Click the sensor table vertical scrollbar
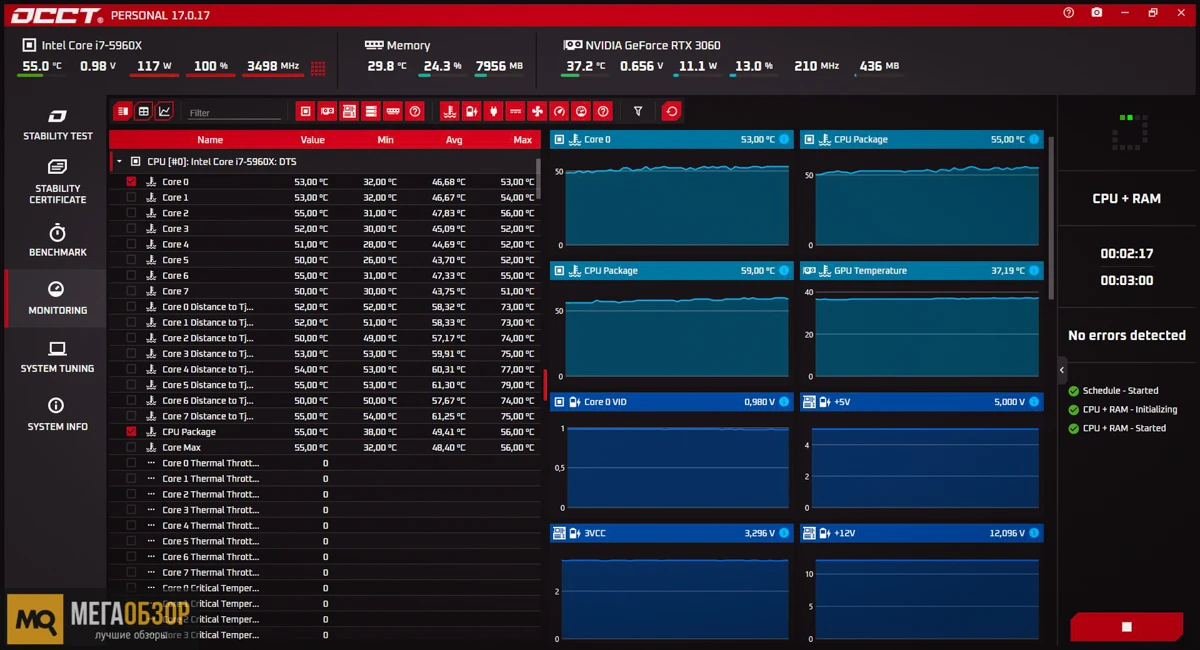This screenshot has width=1200, height=650. (540, 179)
